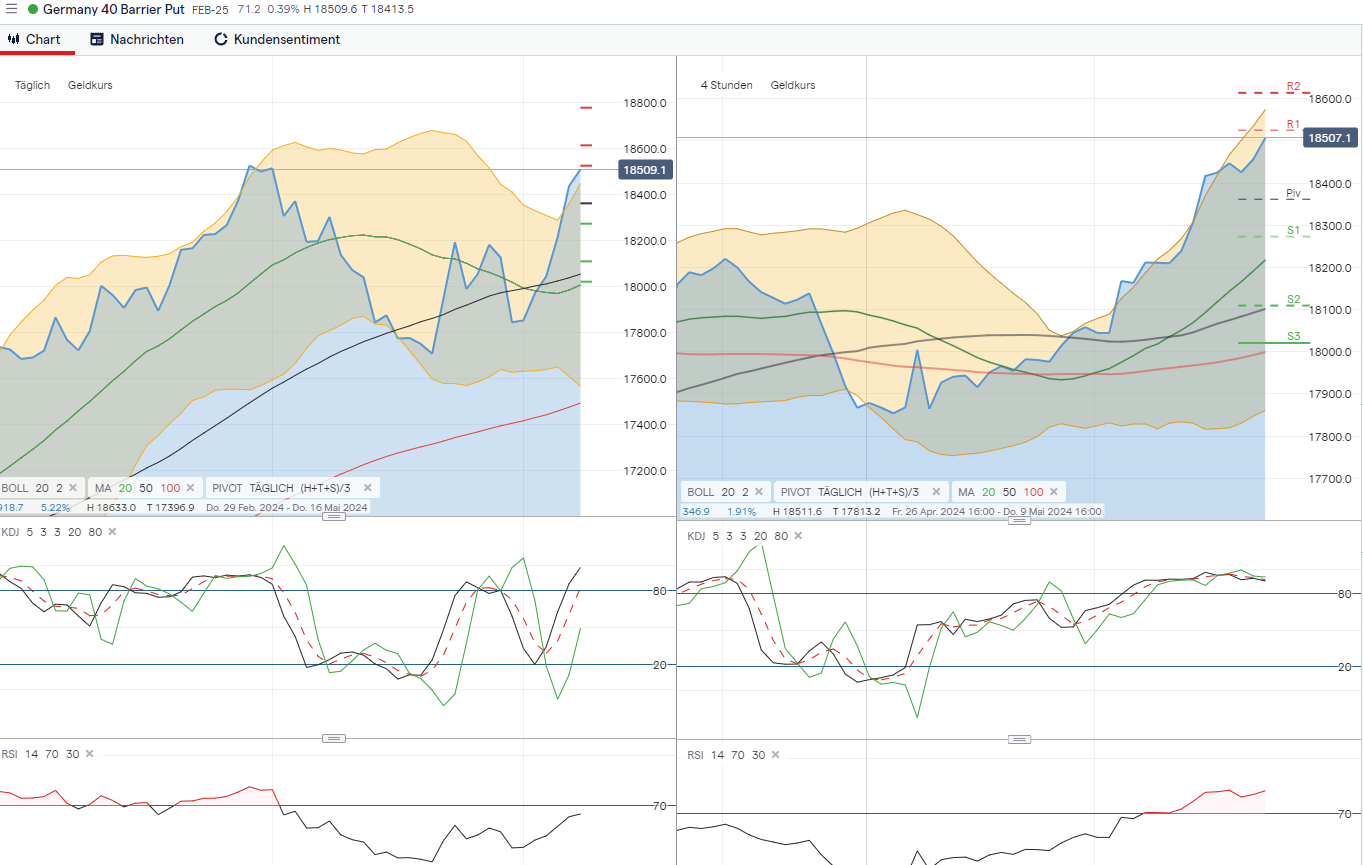
Task: Click the 18509.1 price label on daily axis
Action: 645,170
